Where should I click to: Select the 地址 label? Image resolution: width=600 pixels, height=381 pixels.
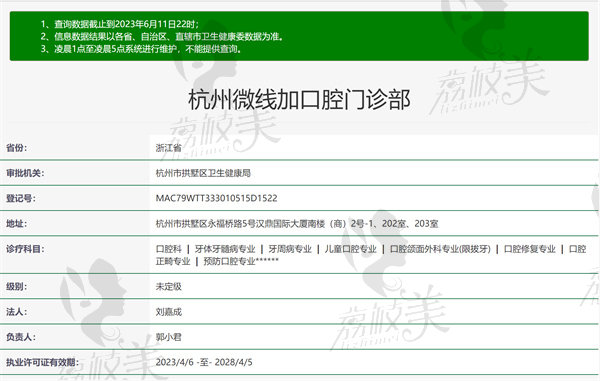[x=16, y=223]
